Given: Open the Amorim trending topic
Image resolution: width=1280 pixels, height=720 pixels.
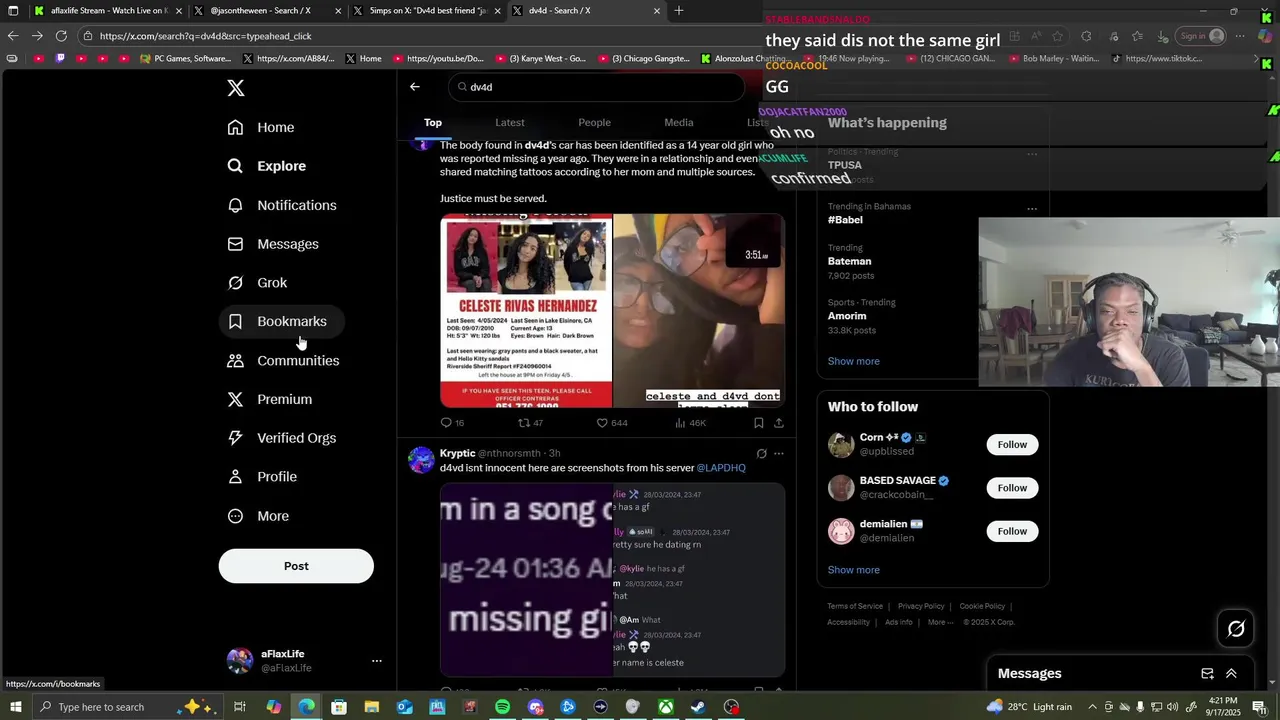Looking at the screenshot, I should click(x=847, y=316).
